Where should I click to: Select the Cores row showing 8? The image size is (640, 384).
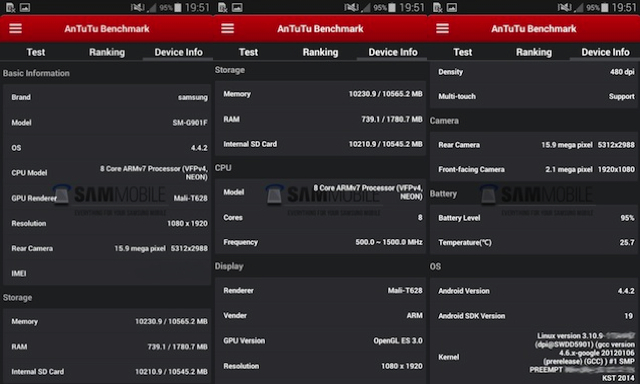click(320, 218)
